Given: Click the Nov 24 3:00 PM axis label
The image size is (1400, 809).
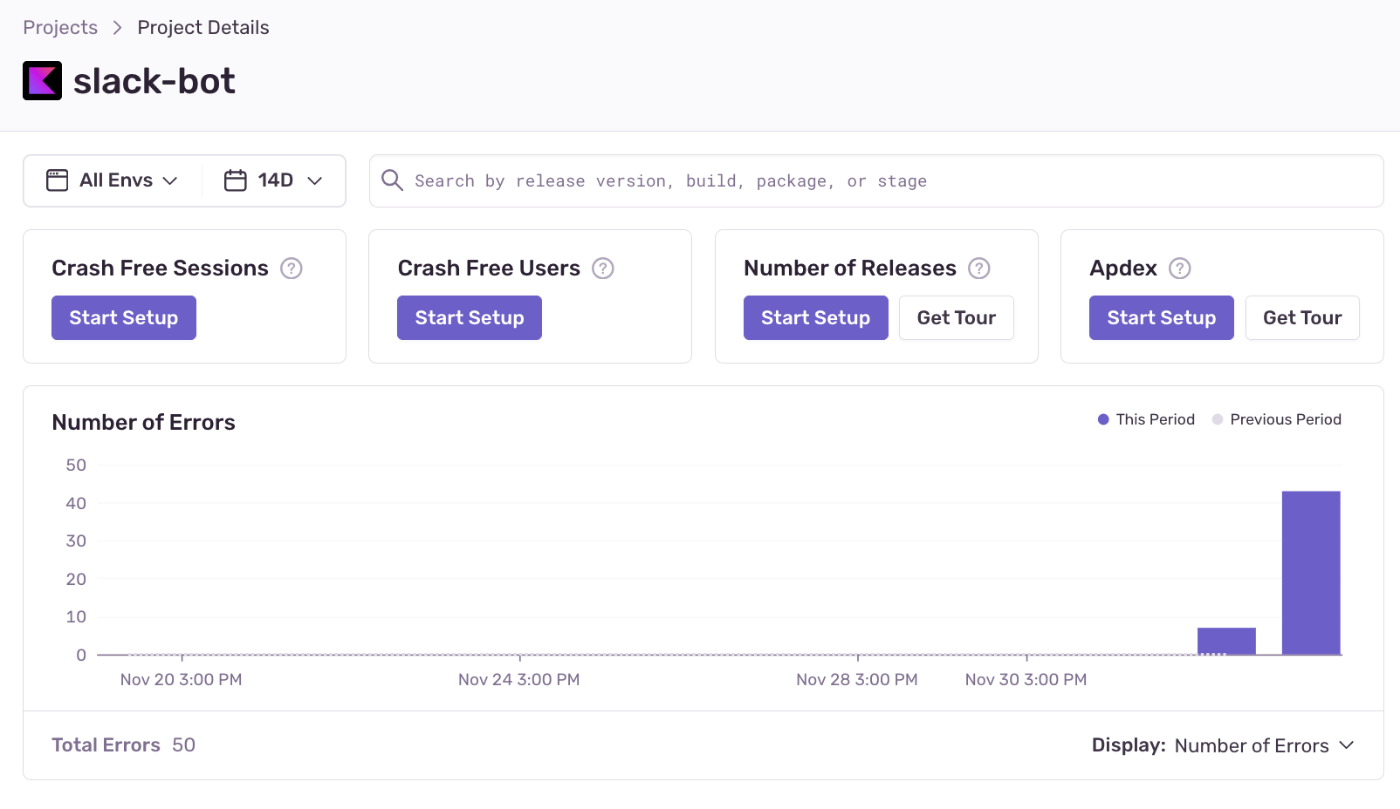Looking at the screenshot, I should 519,680.
